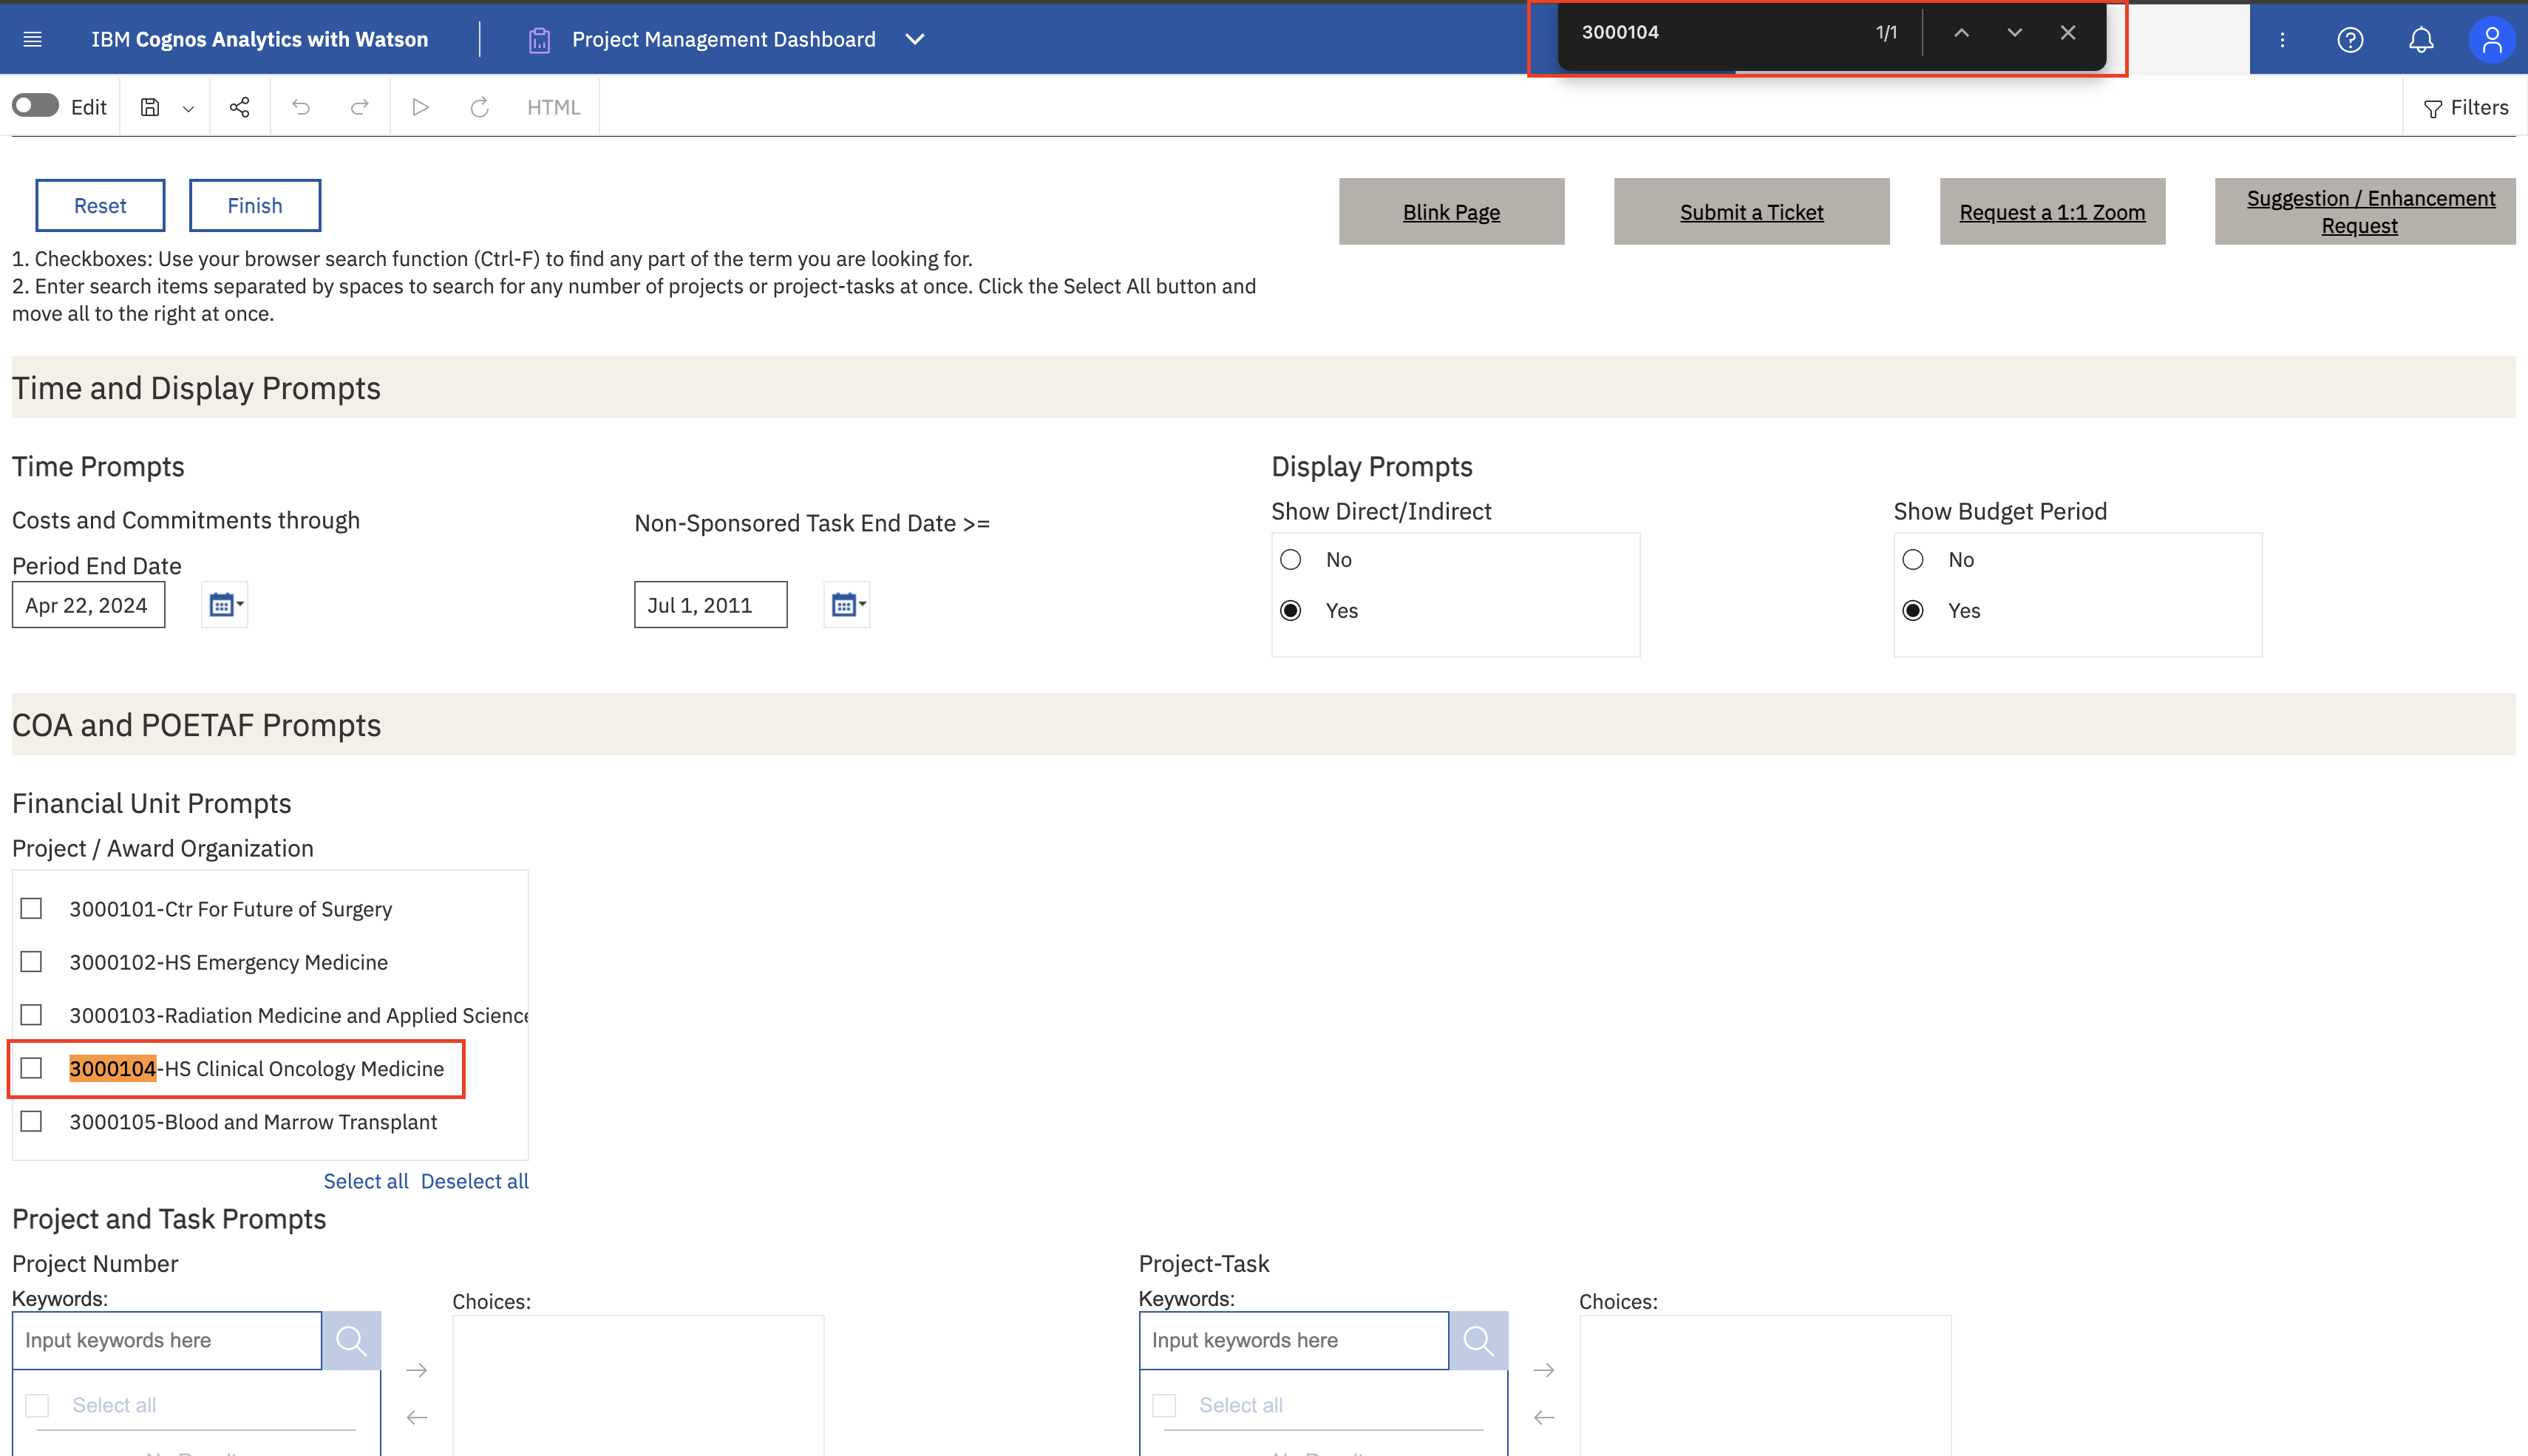Click the Run (play) icon in toolbar
The image size is (2528, 1456).
[420, 107]
